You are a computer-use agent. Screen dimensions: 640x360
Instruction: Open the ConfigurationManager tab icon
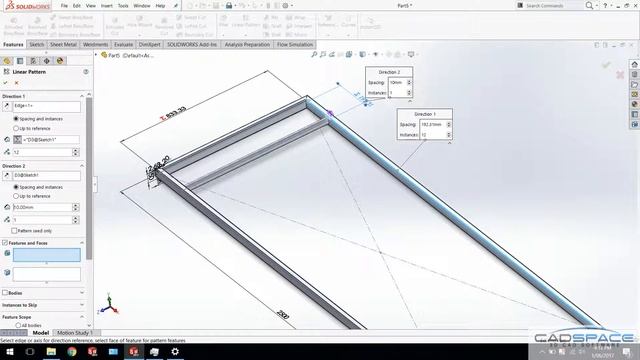tap(33, 61)
